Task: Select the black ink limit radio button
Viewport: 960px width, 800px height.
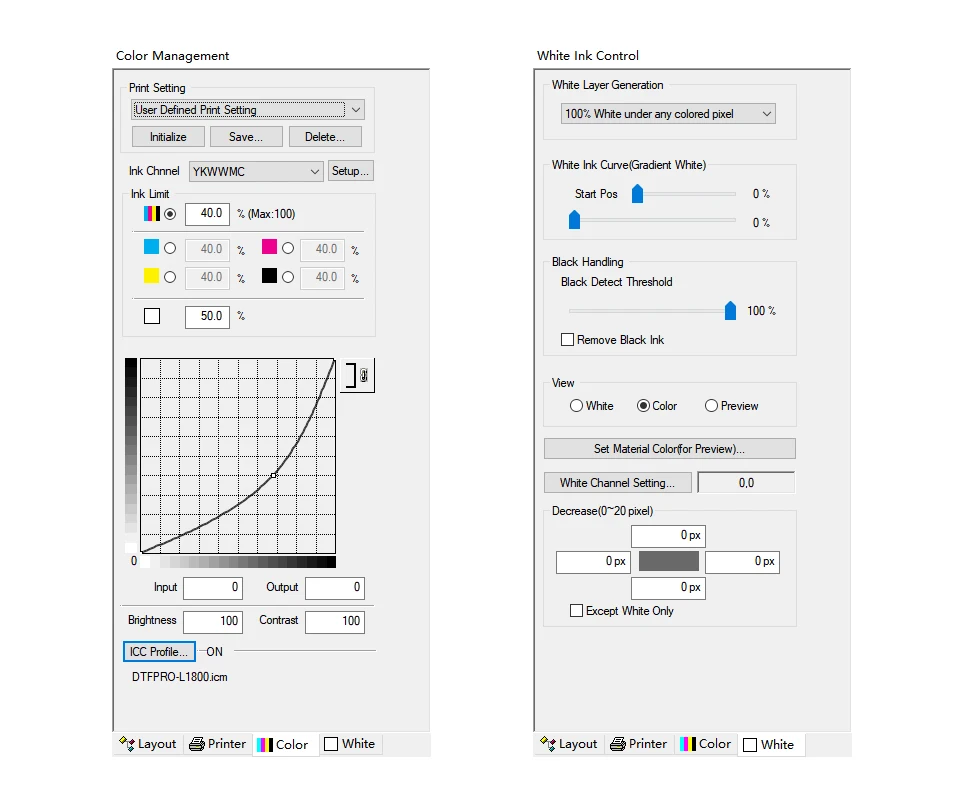Action: [x=288, y=277]
